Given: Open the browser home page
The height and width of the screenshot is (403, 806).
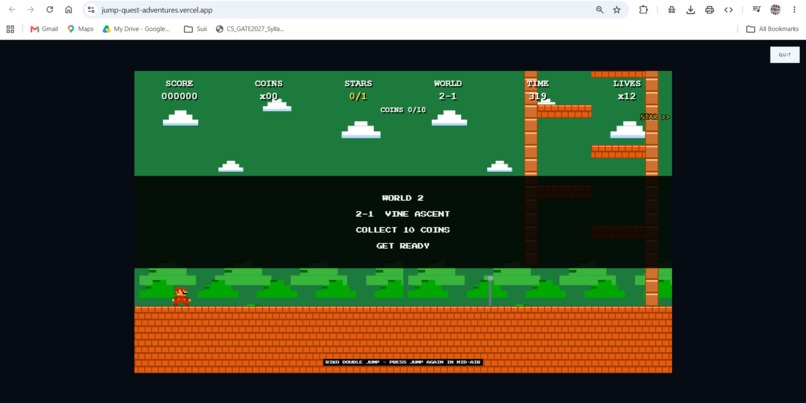Looking at the screenshot, I should click(x=68, y=10).
